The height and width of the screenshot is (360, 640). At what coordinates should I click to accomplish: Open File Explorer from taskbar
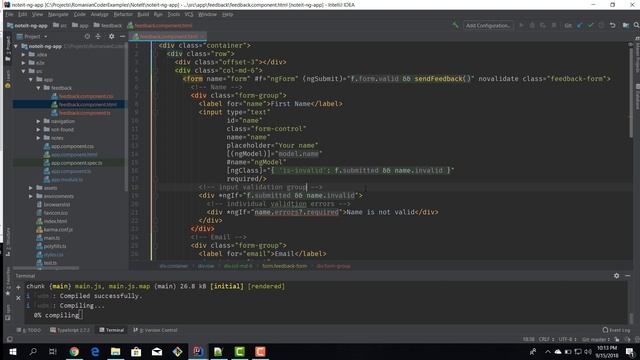click(116, 351)
